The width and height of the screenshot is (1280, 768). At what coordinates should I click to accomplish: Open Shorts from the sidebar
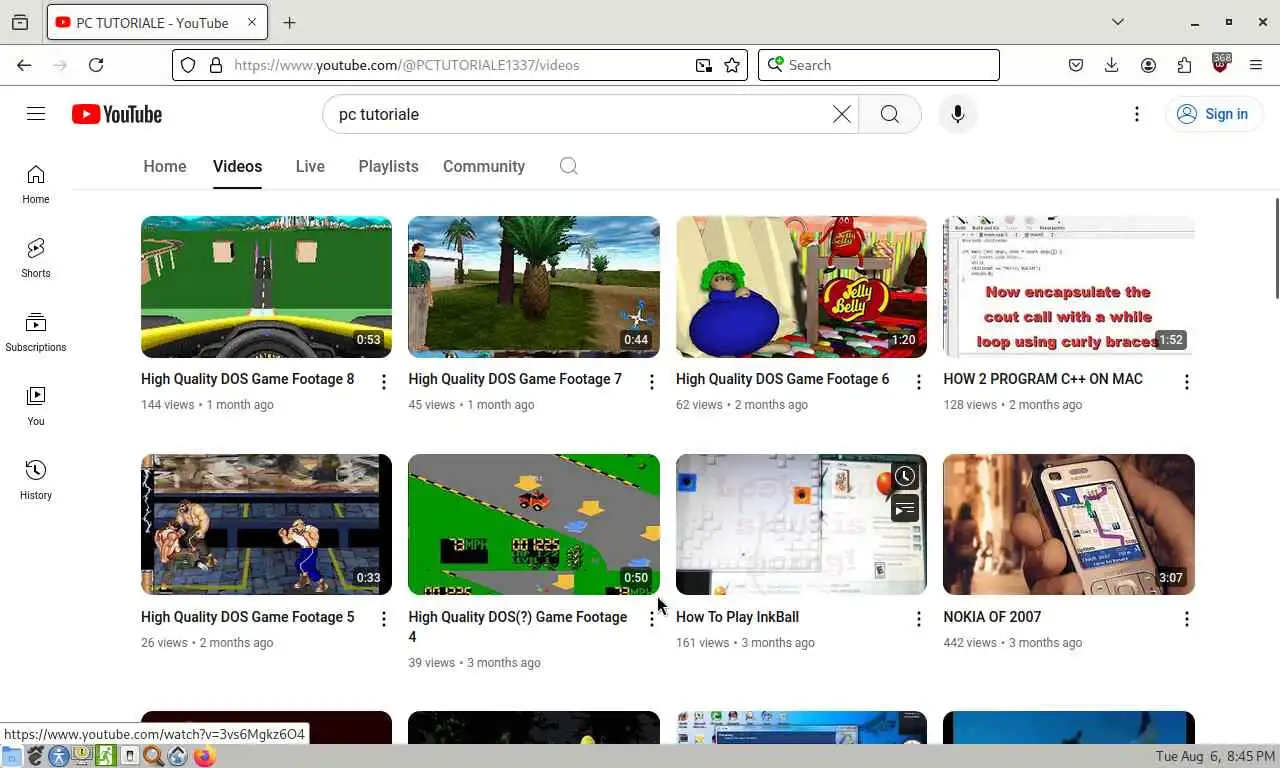pos(36,258)
